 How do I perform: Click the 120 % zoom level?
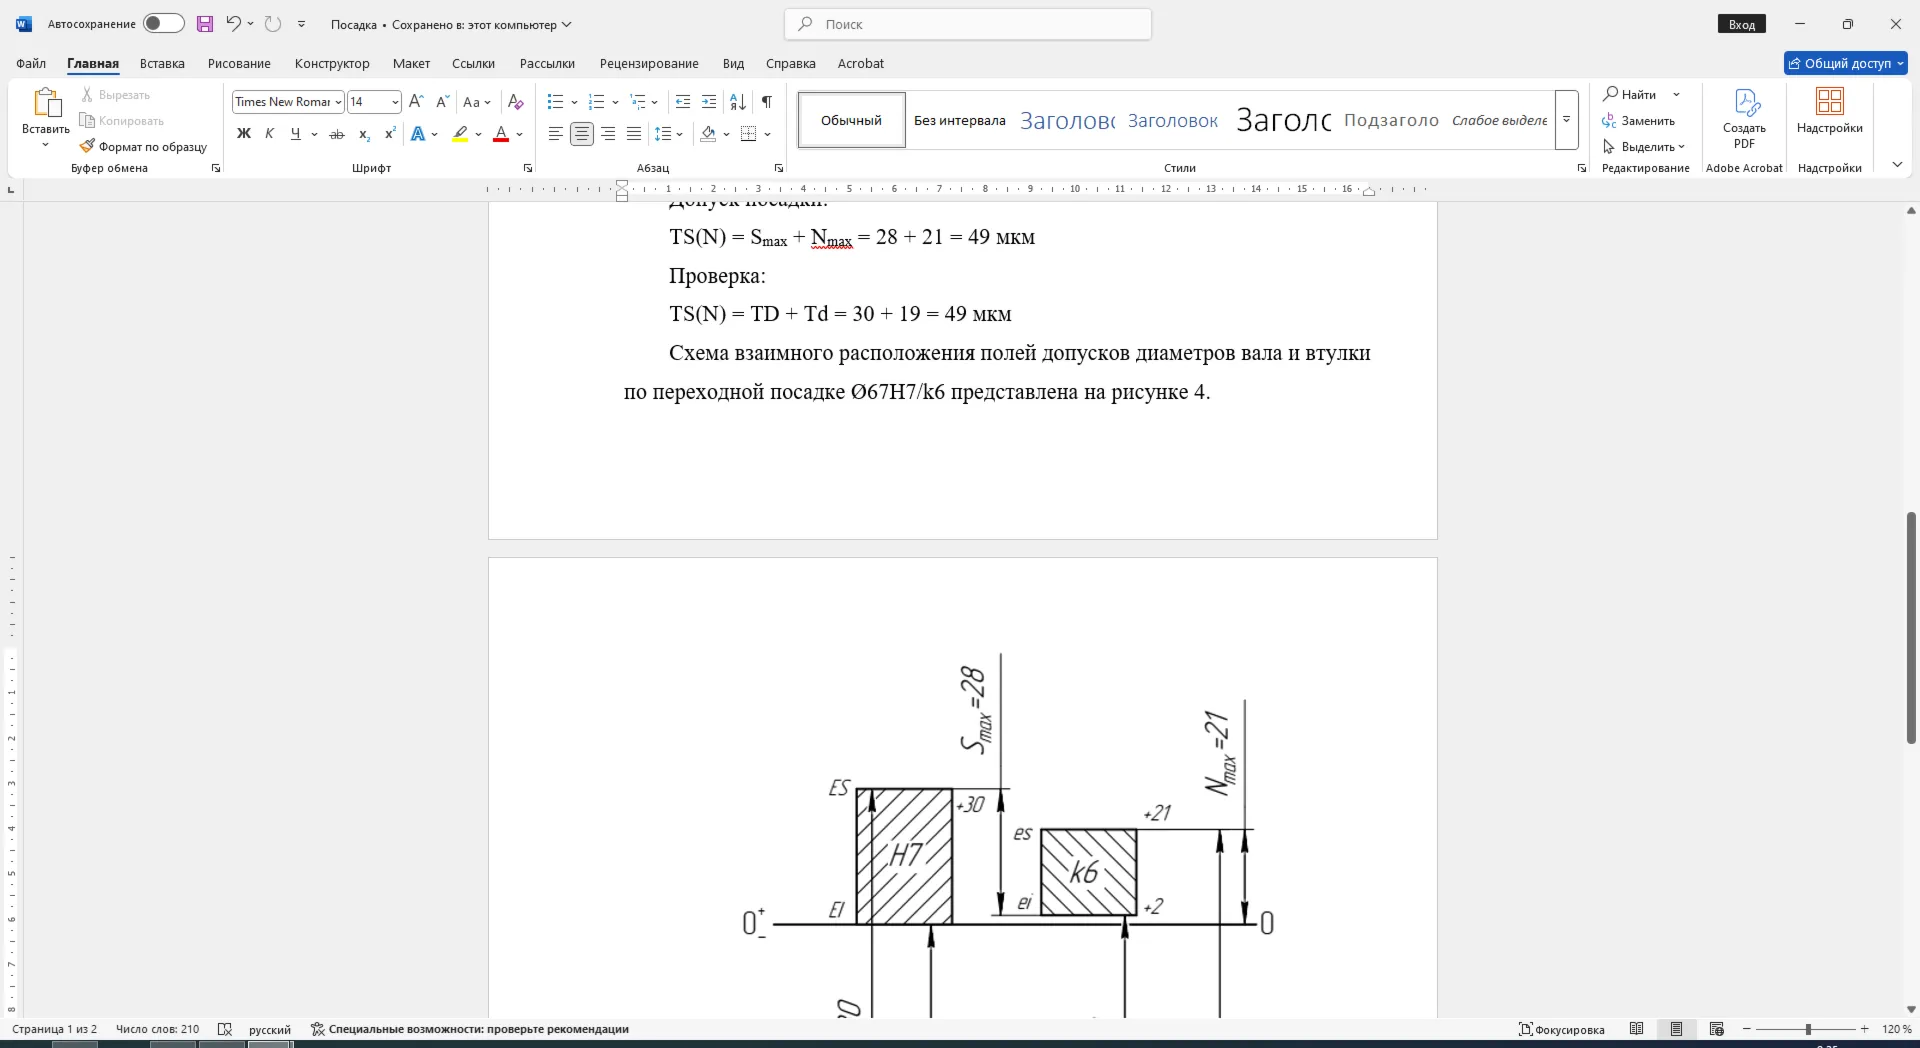point(1896,1029)
